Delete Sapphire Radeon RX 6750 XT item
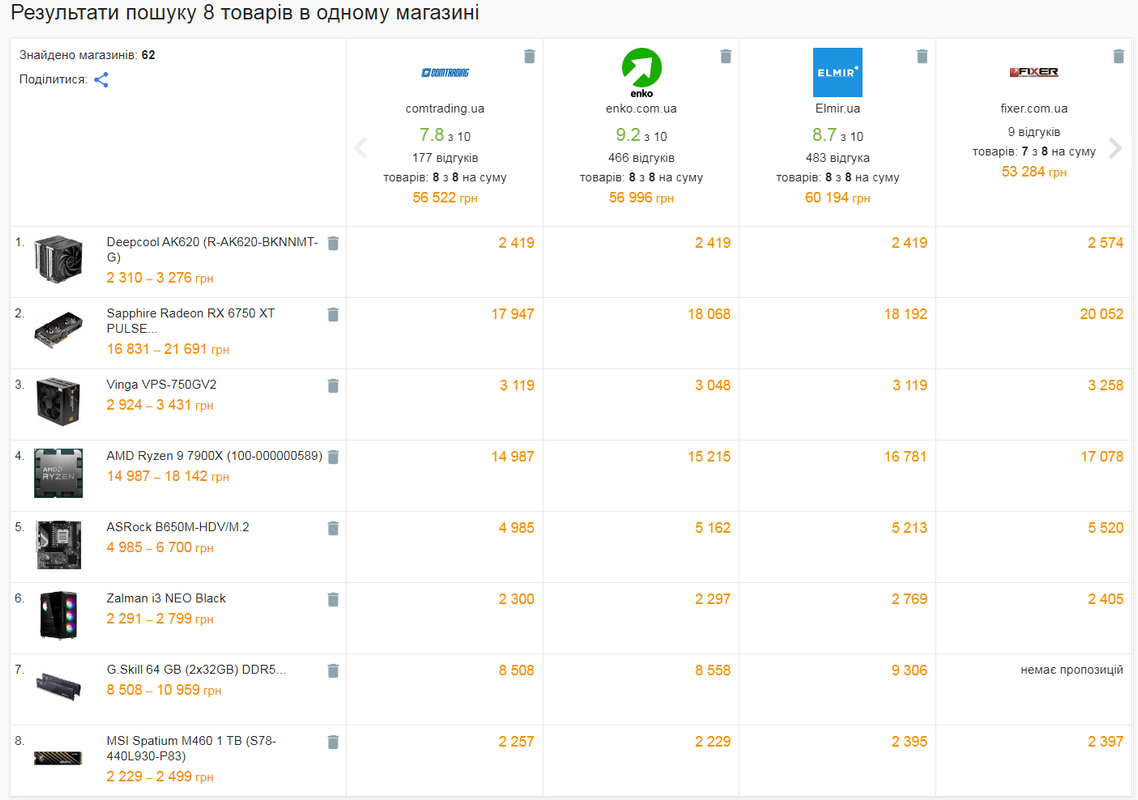Screen dimensions: 1138x800 coord(333,314)
